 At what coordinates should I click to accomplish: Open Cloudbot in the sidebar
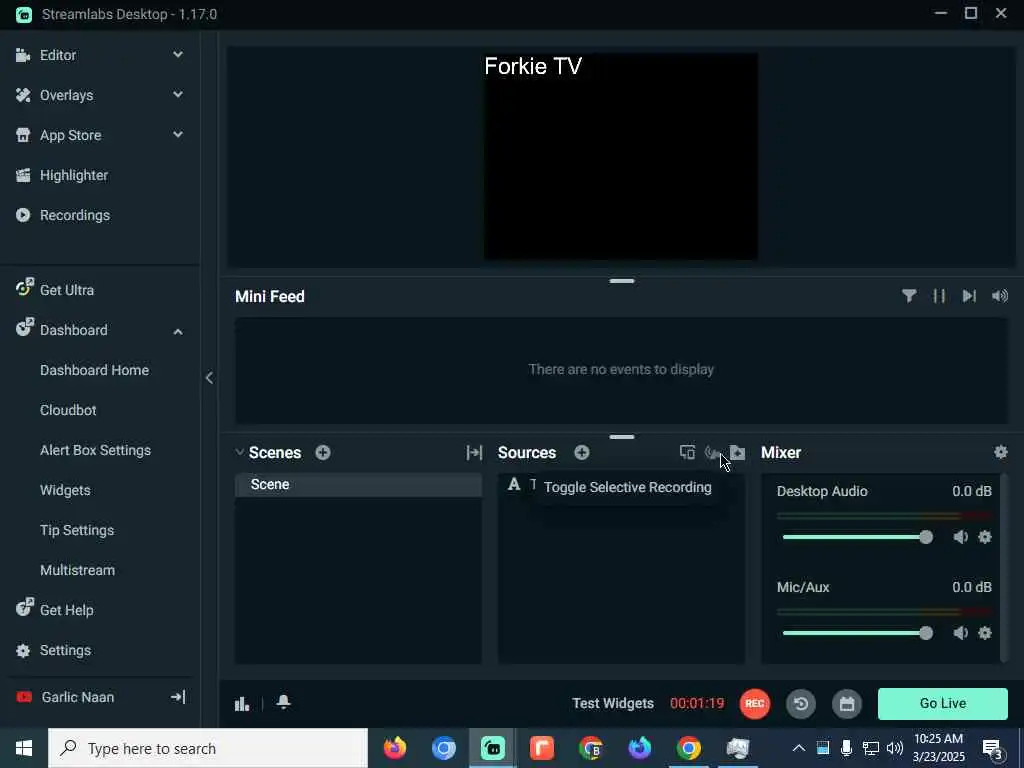[68, 410]
